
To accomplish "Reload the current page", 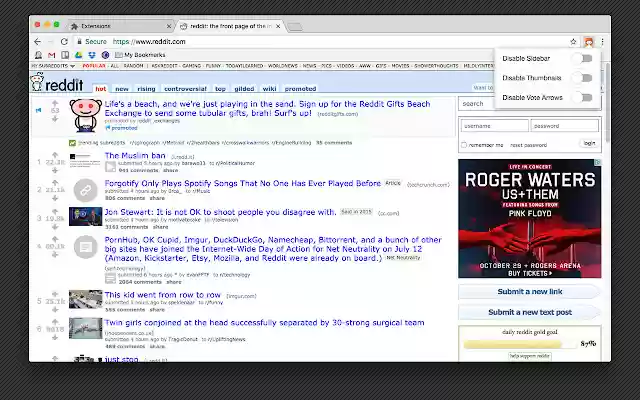I will coord(64,42).
